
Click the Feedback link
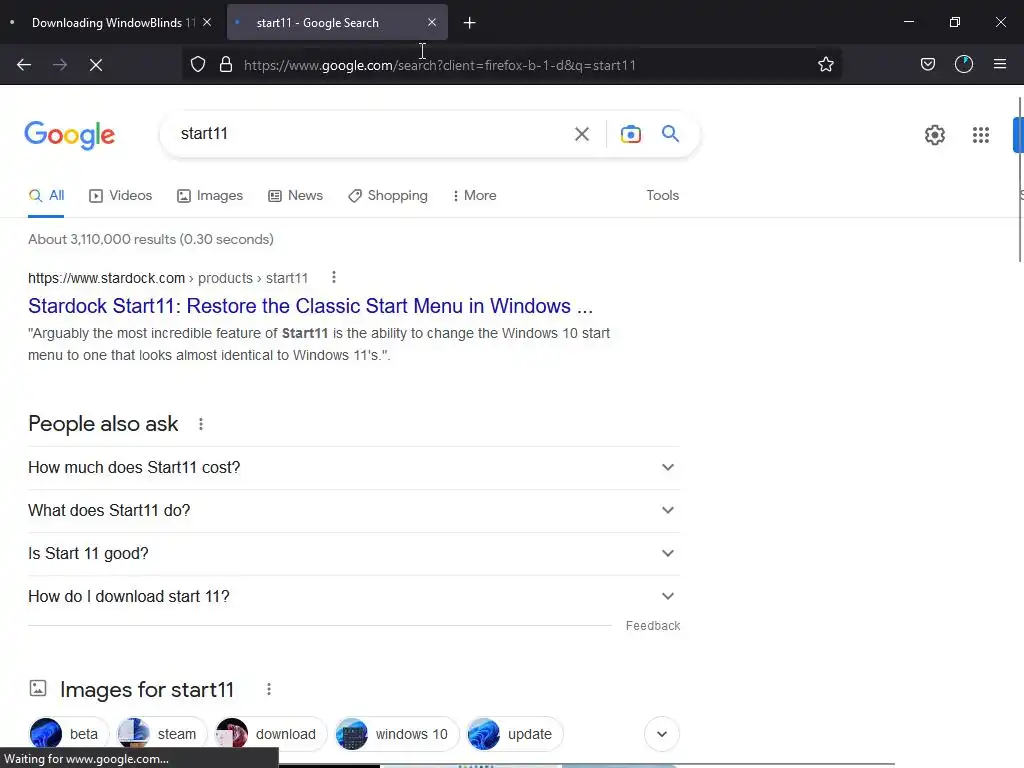click(652, 626)
